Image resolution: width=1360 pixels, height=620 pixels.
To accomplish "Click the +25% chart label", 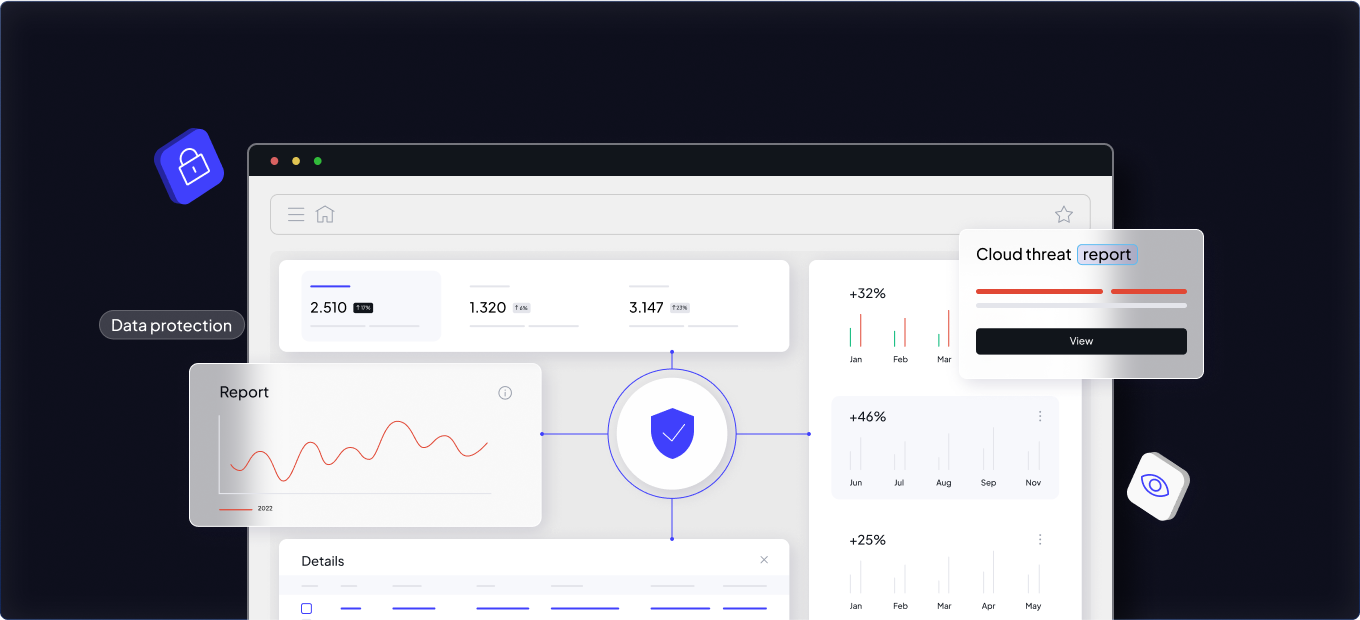I will pos(867,539).
